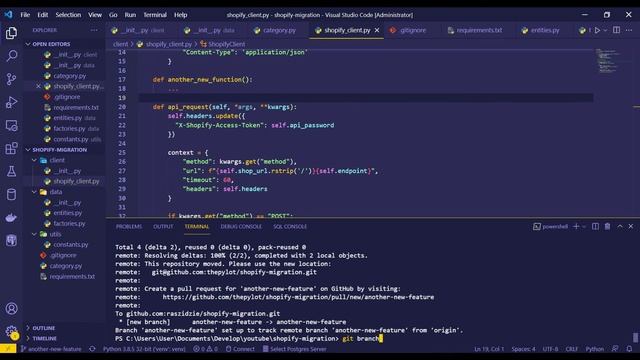This screenshot has width=640, height=360.
Task: Change CRLF line ending in status bar
Action: click(x=571, y=349)
